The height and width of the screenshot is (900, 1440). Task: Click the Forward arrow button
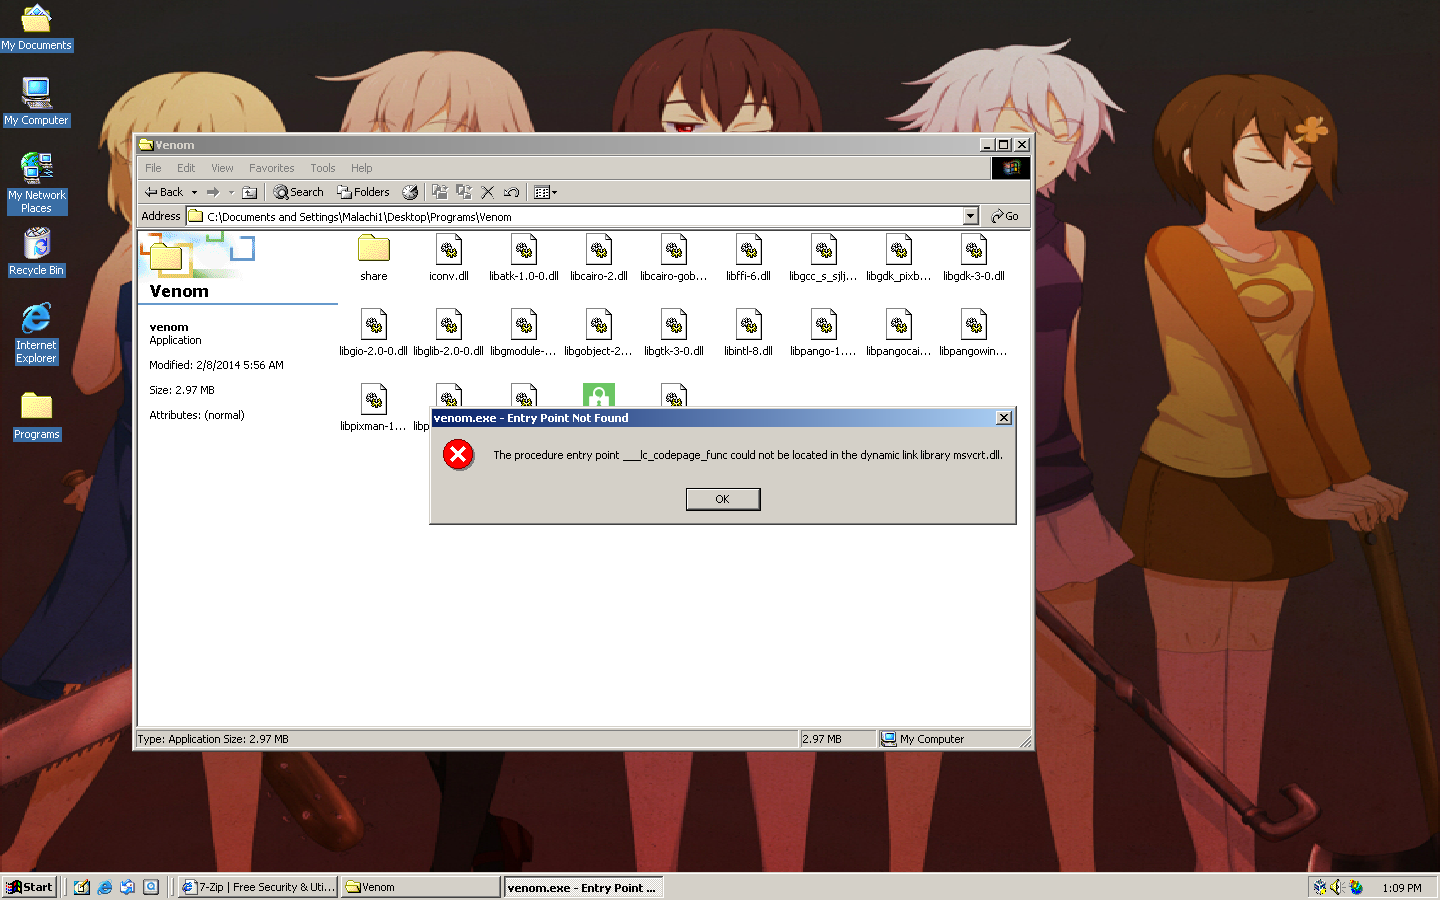click(x=213, y=192)
